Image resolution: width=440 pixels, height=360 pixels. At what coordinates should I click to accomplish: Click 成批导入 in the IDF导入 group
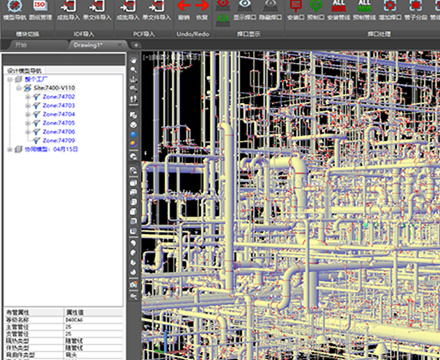pos(68,10)
